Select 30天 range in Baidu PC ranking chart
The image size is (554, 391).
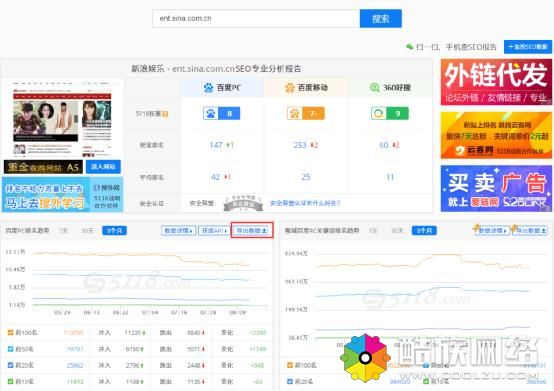(87, 231)
